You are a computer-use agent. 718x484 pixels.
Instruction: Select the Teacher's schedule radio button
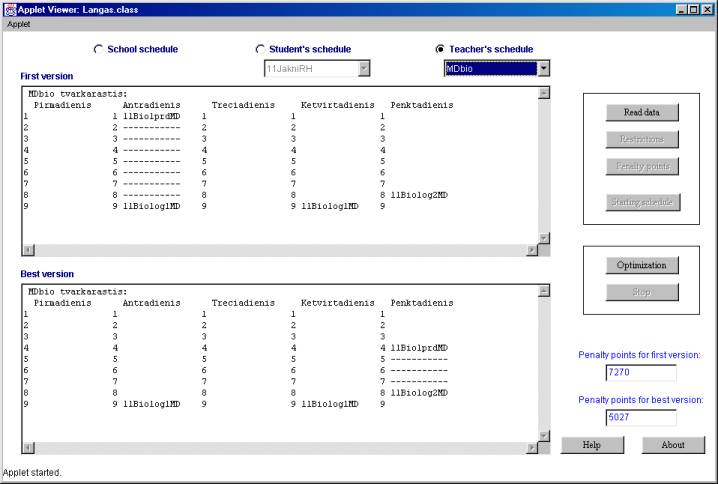[x=440, y=49]
